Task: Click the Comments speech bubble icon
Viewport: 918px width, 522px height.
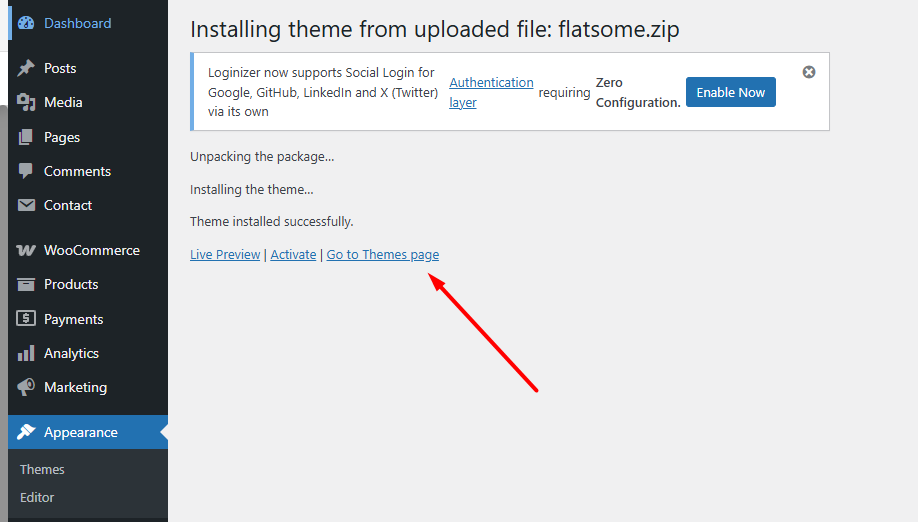Action: point(26,171)
